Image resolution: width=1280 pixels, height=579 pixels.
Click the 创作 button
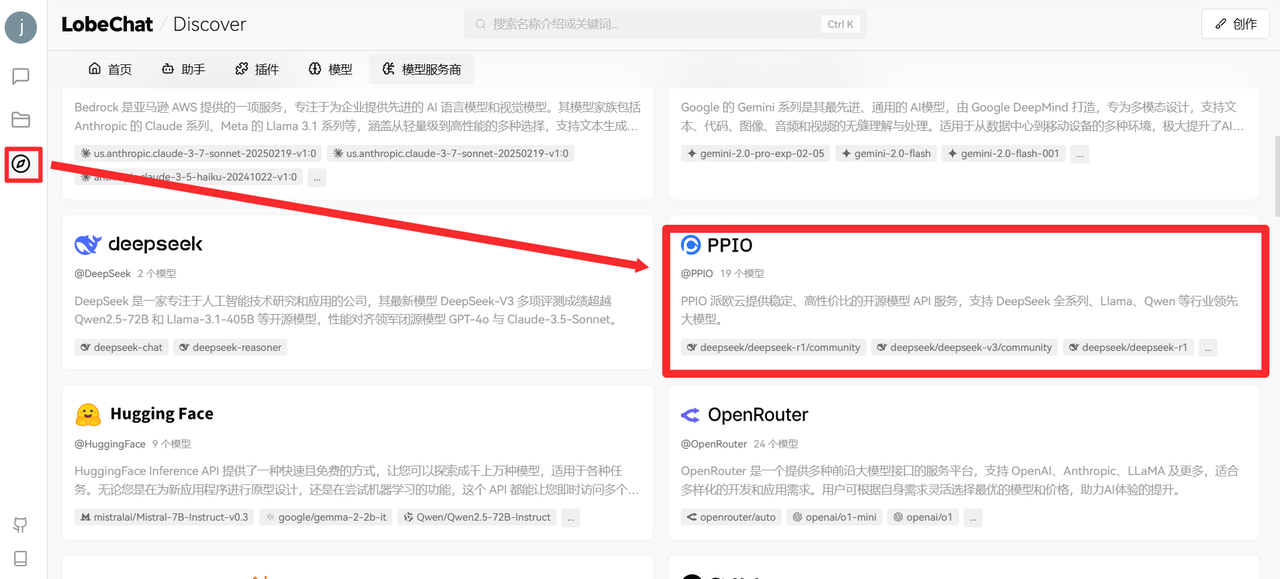tap(1235, 24)
